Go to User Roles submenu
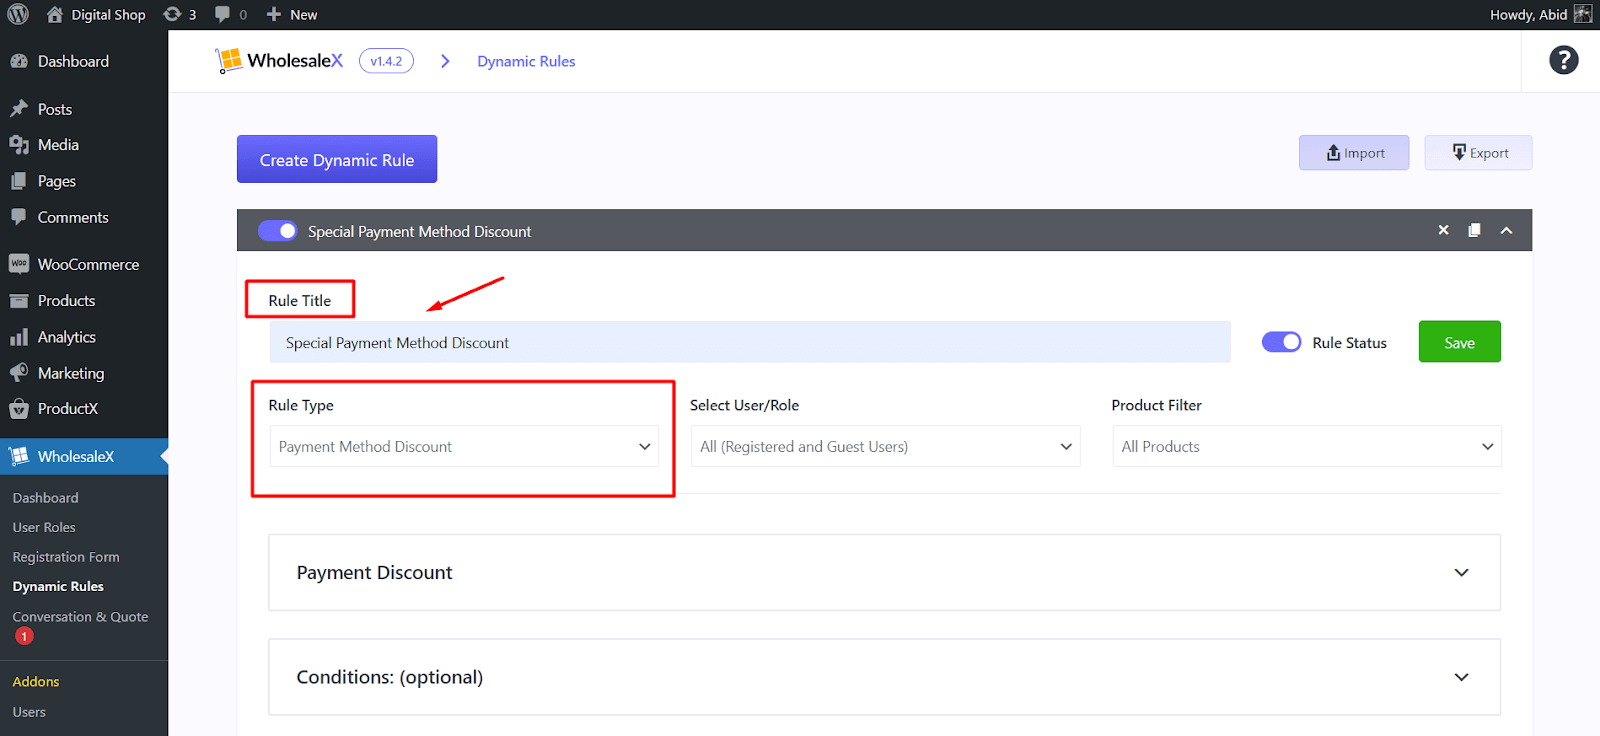Viewport: 1600px width, 736px height. (x=44, y=527)
